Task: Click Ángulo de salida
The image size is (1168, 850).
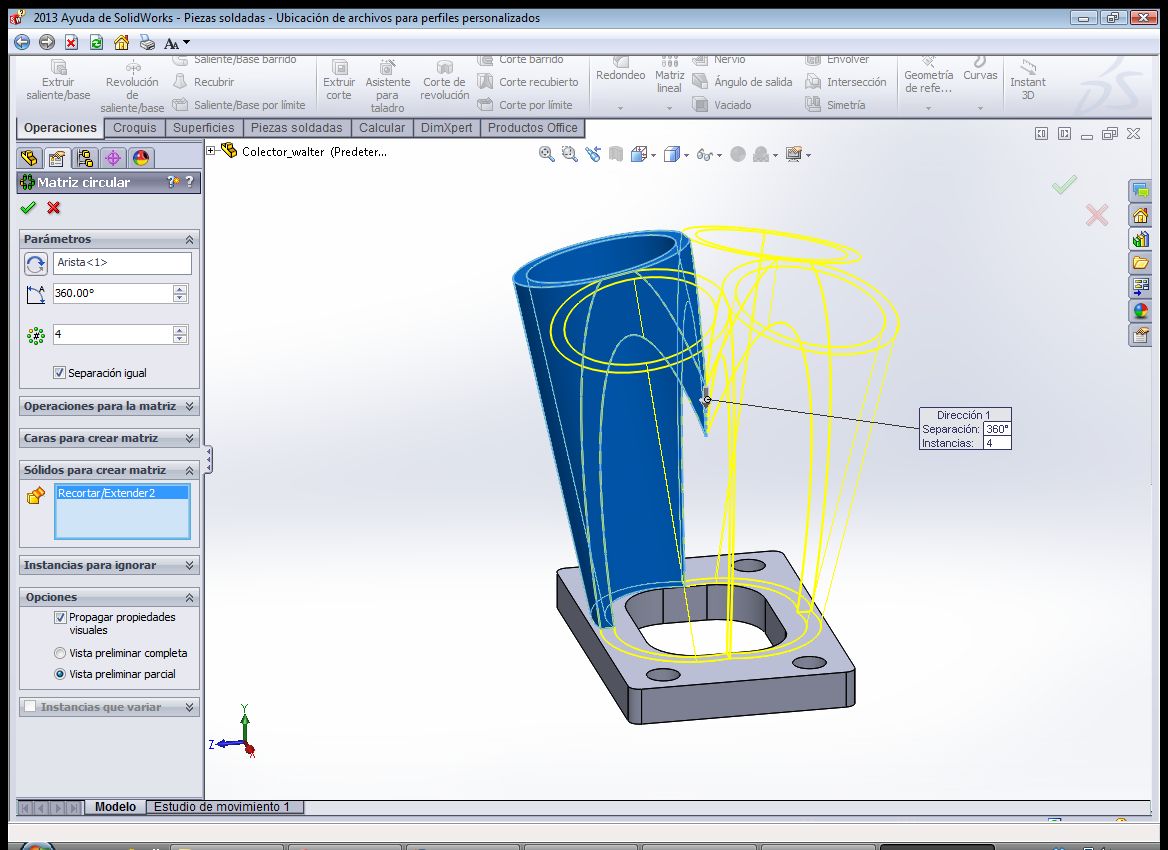Action: 742,82
